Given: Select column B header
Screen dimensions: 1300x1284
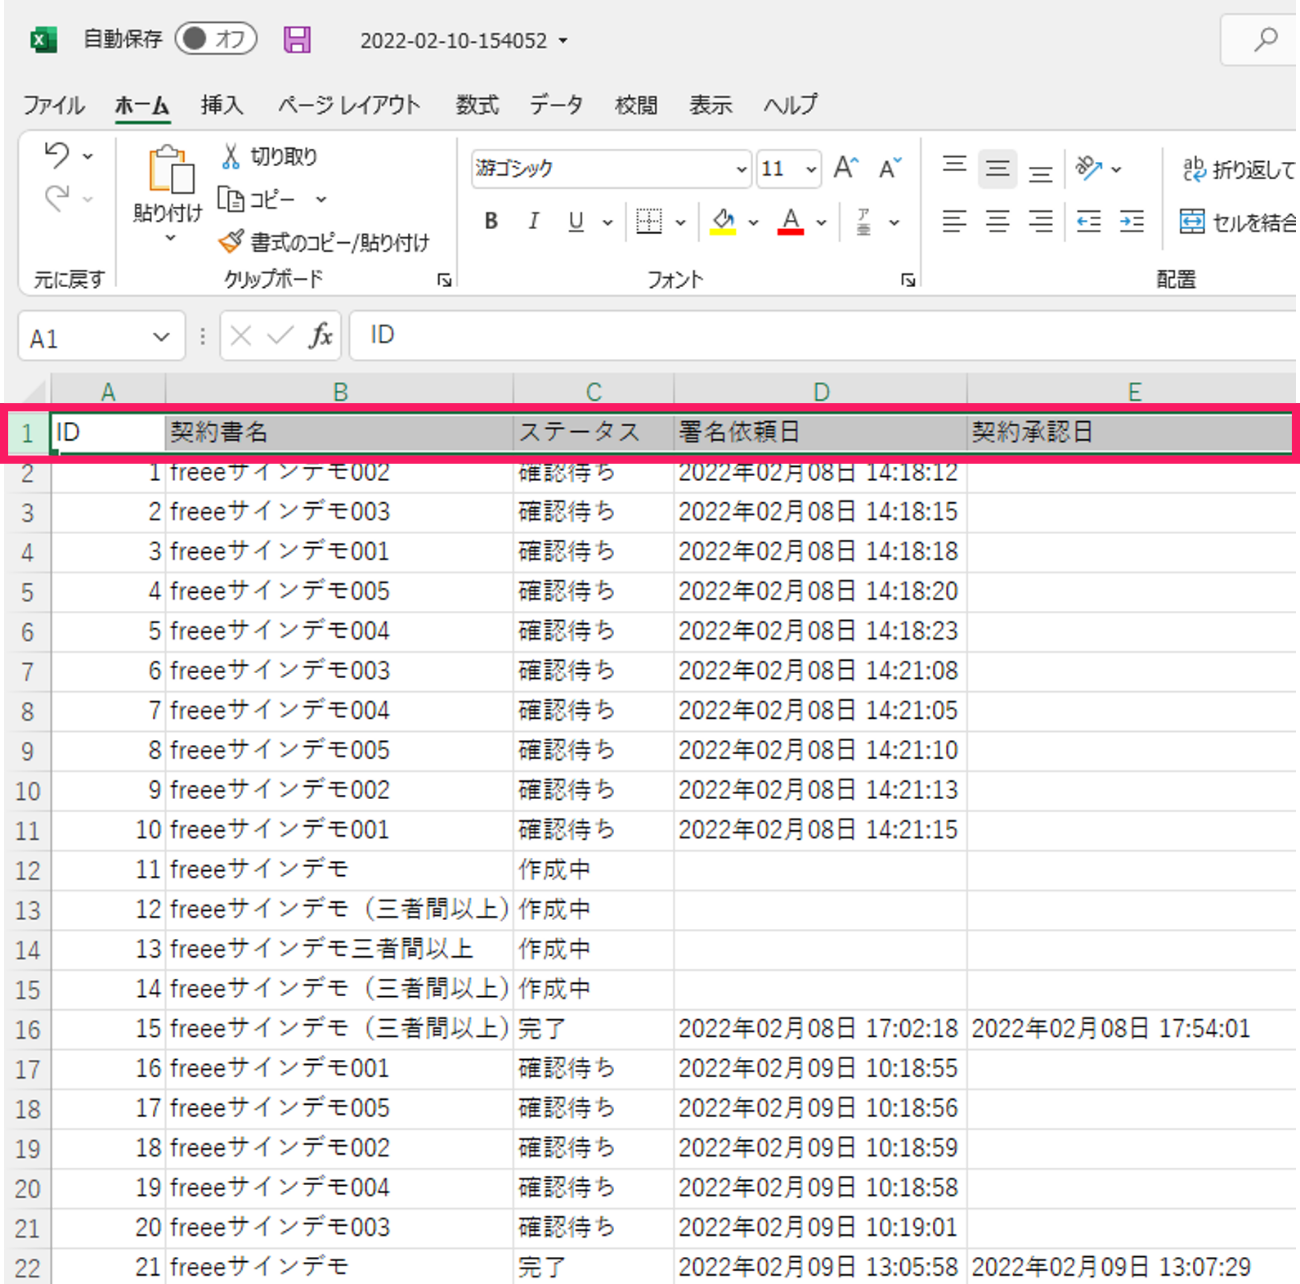Looking at the screenshot, I should [340, 391].
